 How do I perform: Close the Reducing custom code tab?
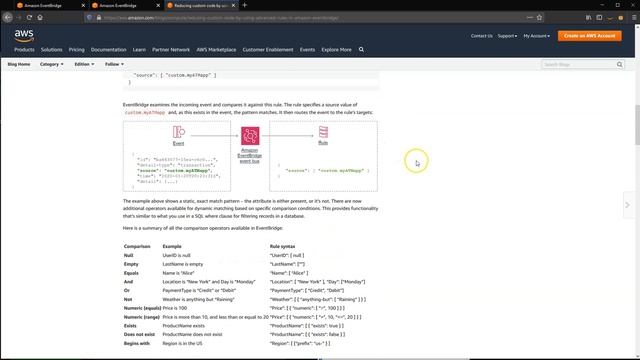pyautogui.click(x=233, y=5)
